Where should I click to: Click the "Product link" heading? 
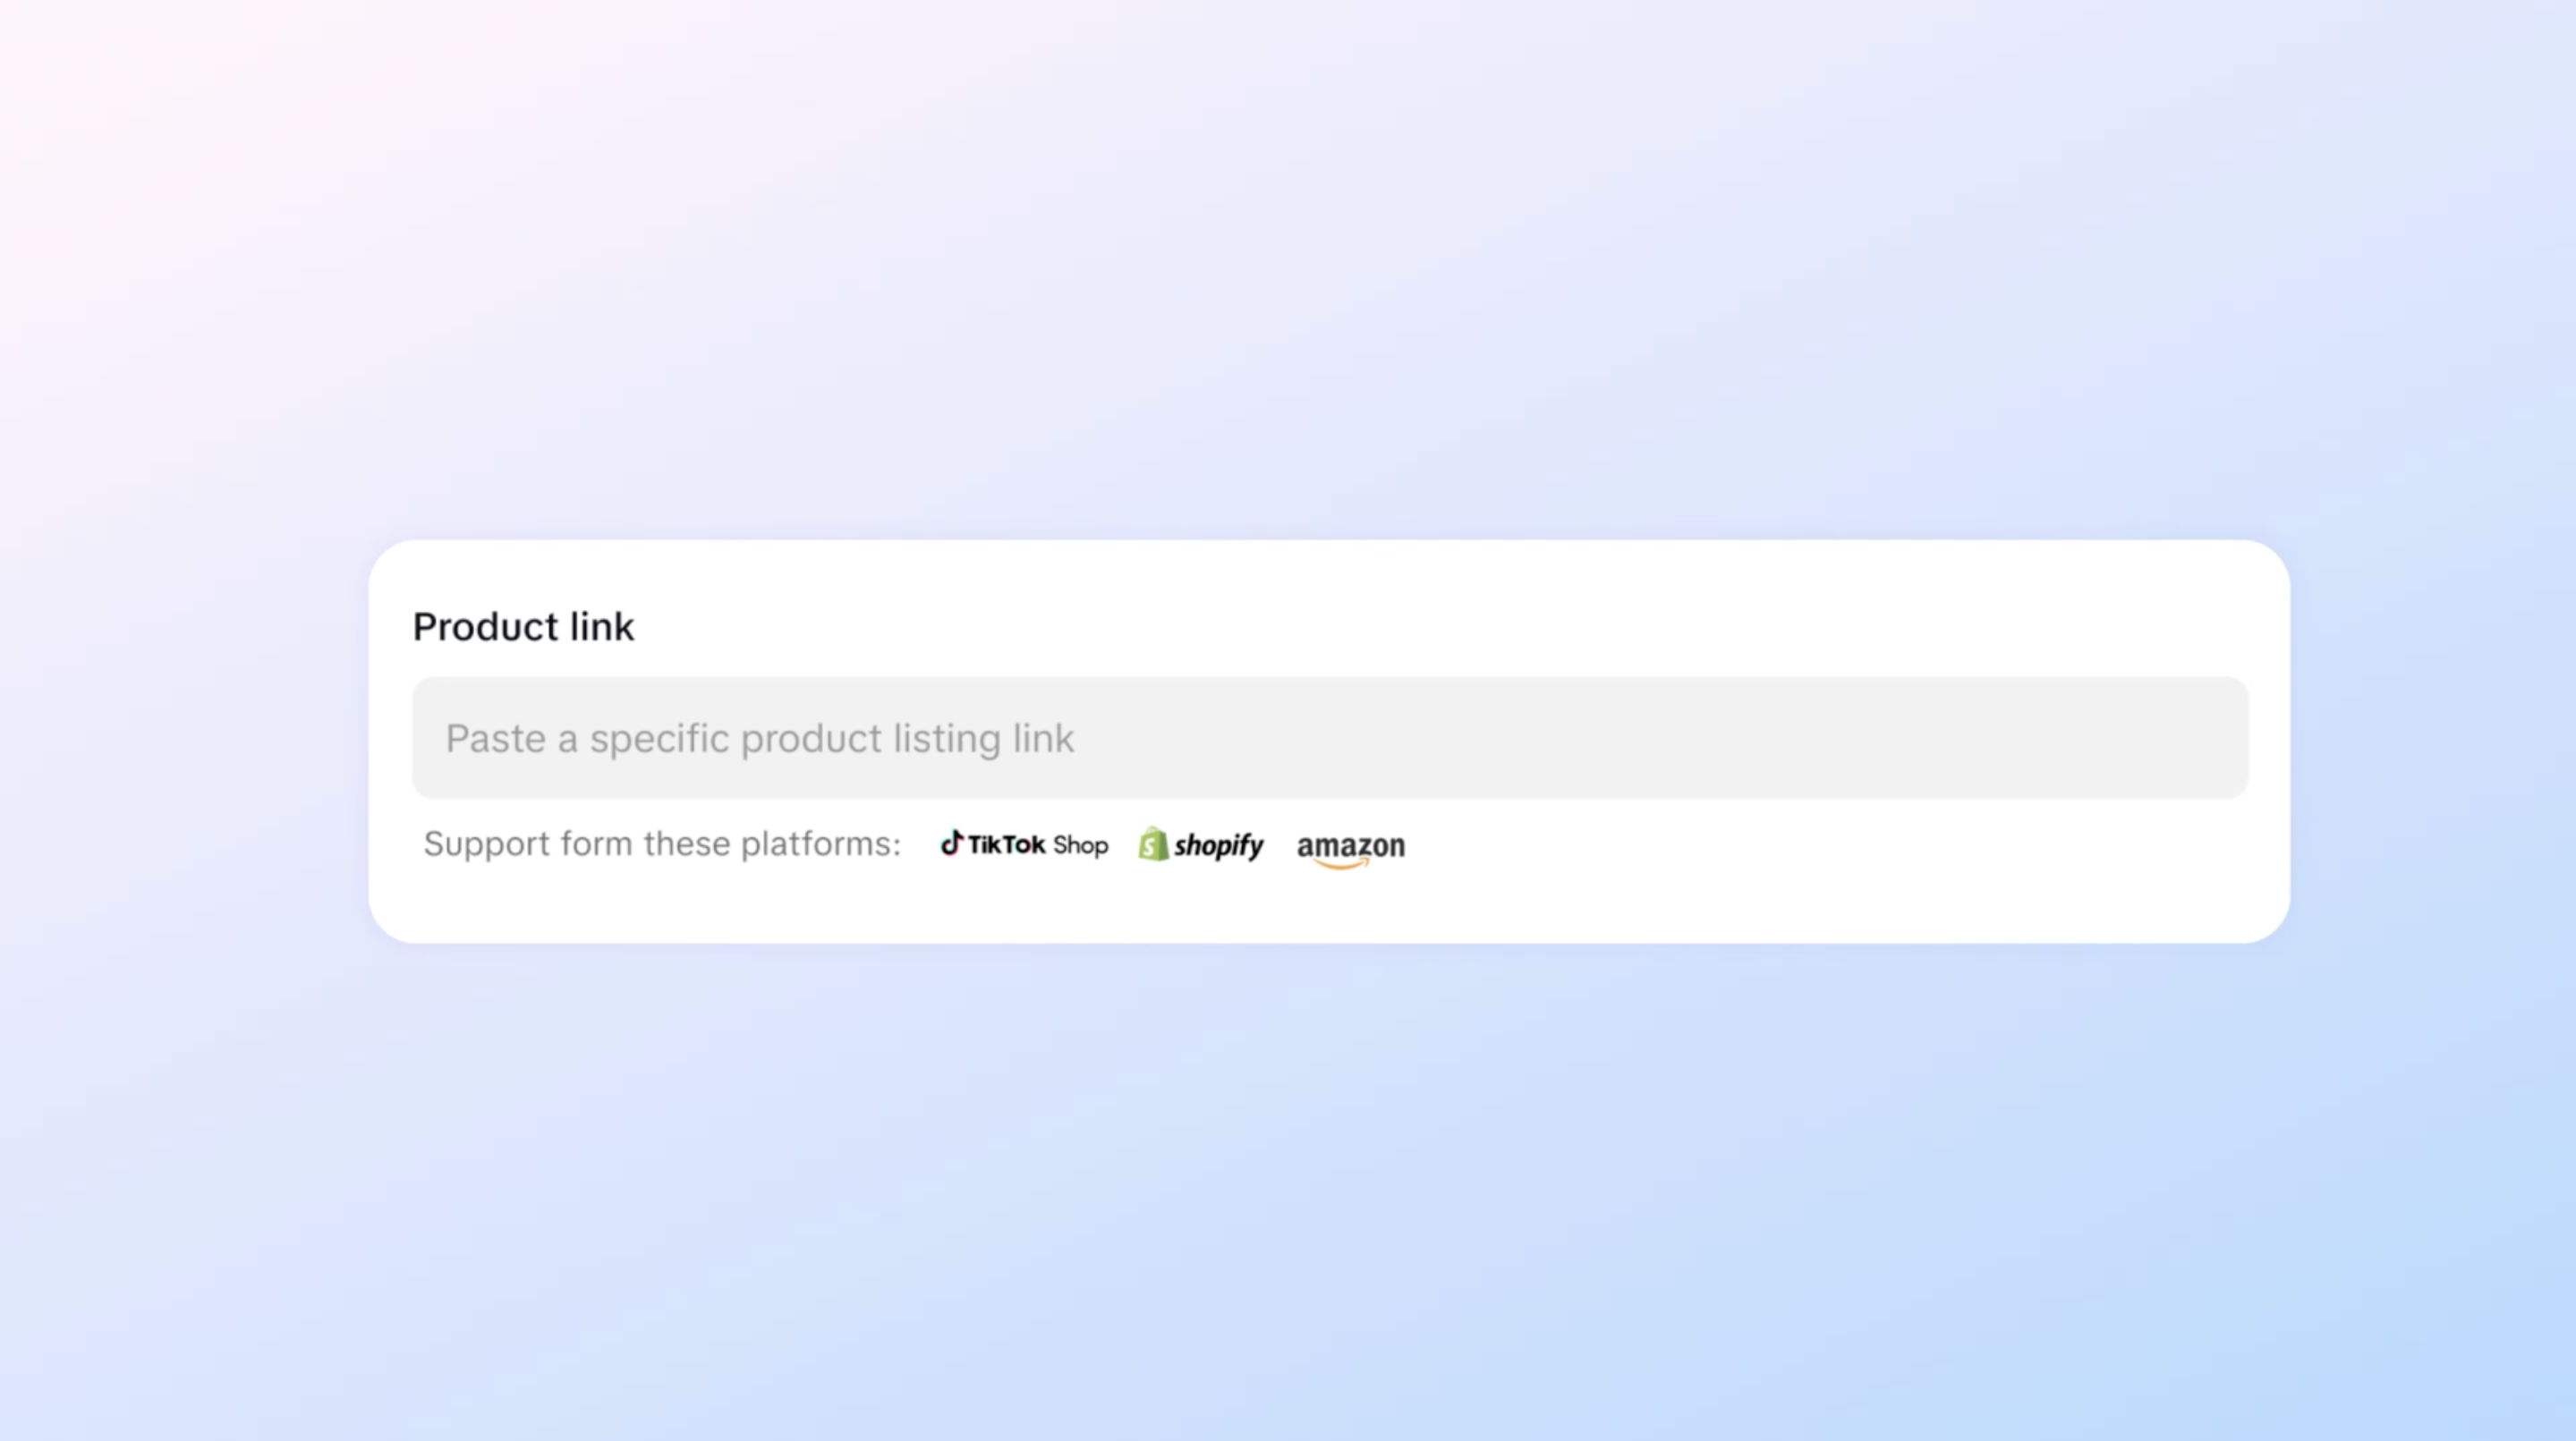pos(523,627)
